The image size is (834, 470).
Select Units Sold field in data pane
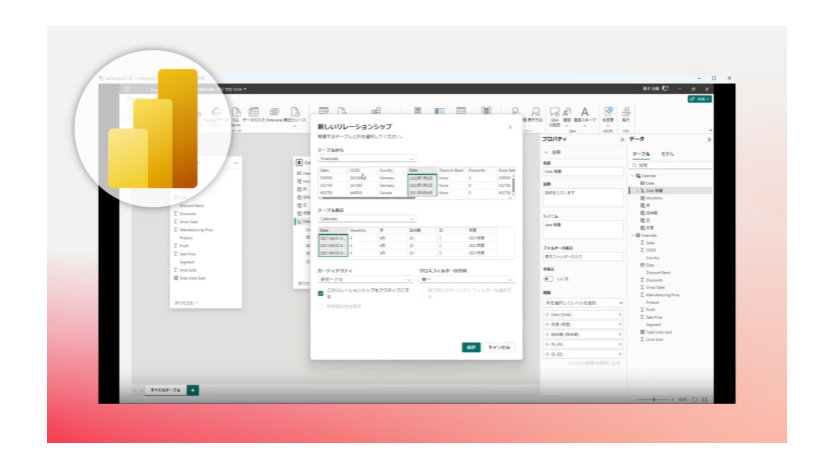654,339
